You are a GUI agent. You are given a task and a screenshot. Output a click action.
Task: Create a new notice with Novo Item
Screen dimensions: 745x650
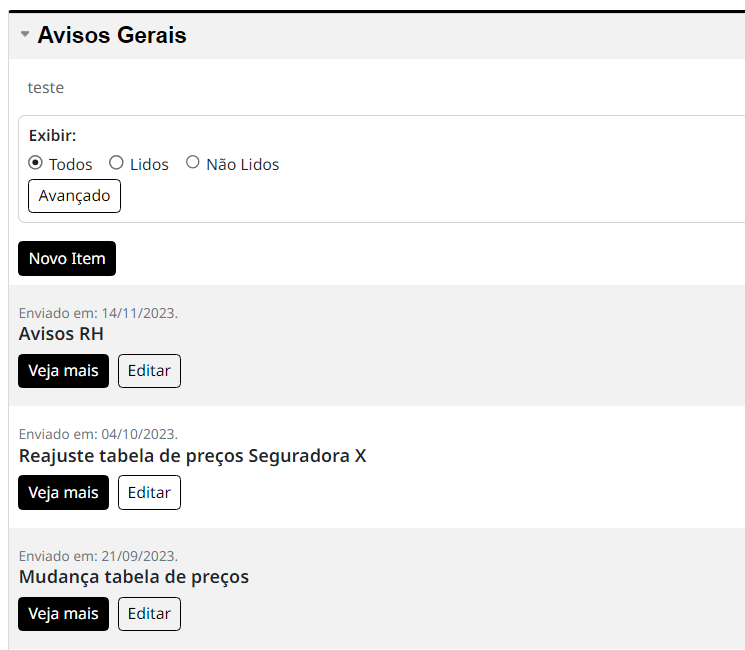coord(67,258)
